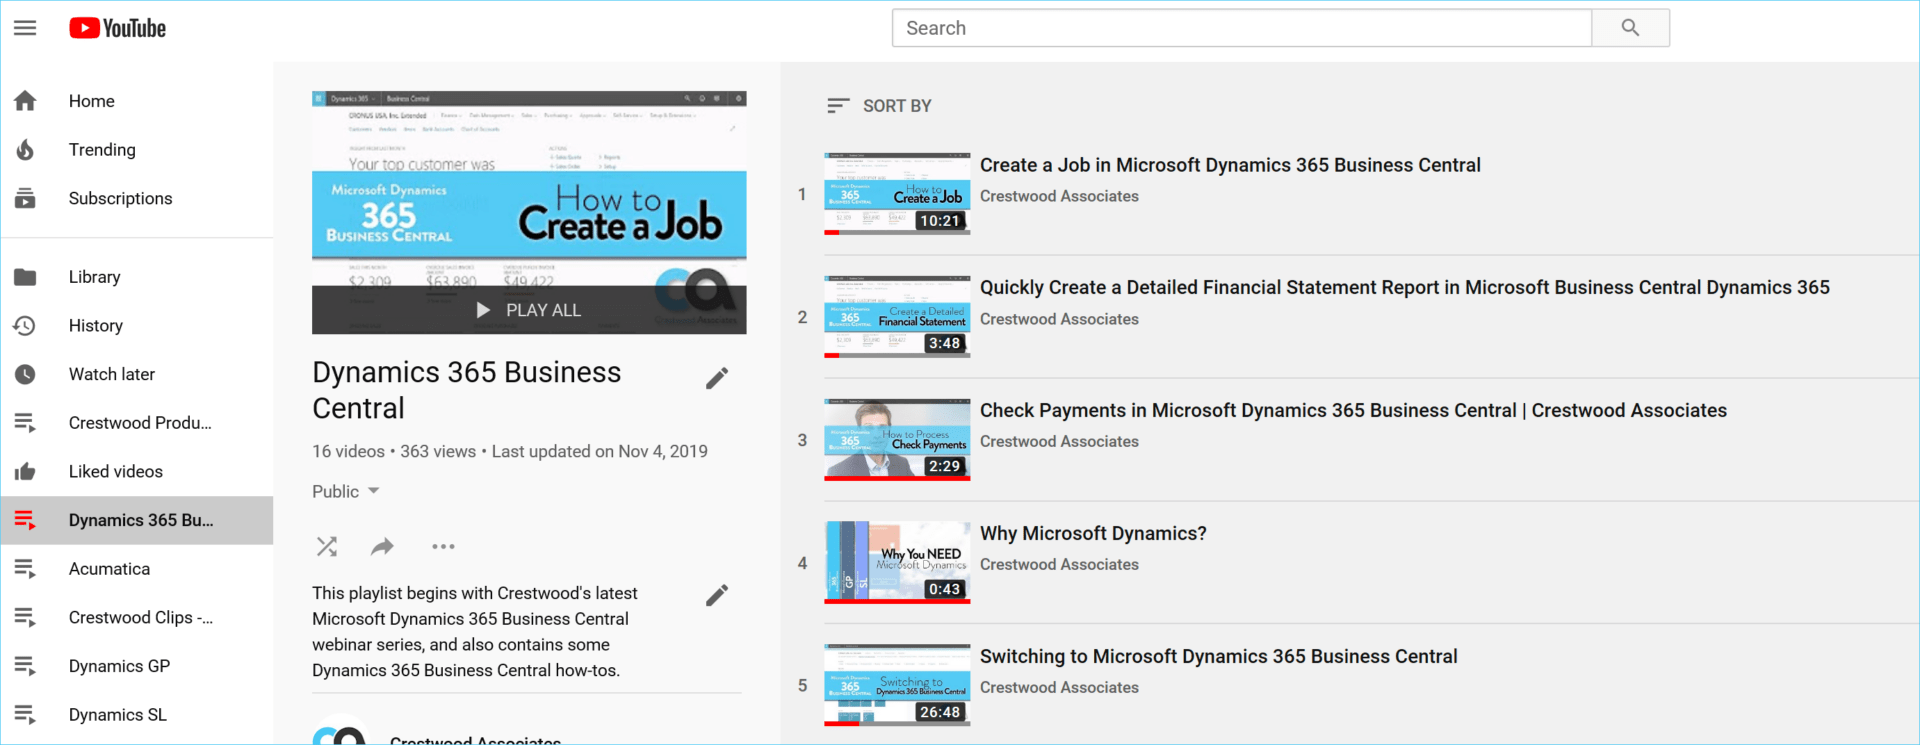Share the playlist

coord(382,546)
